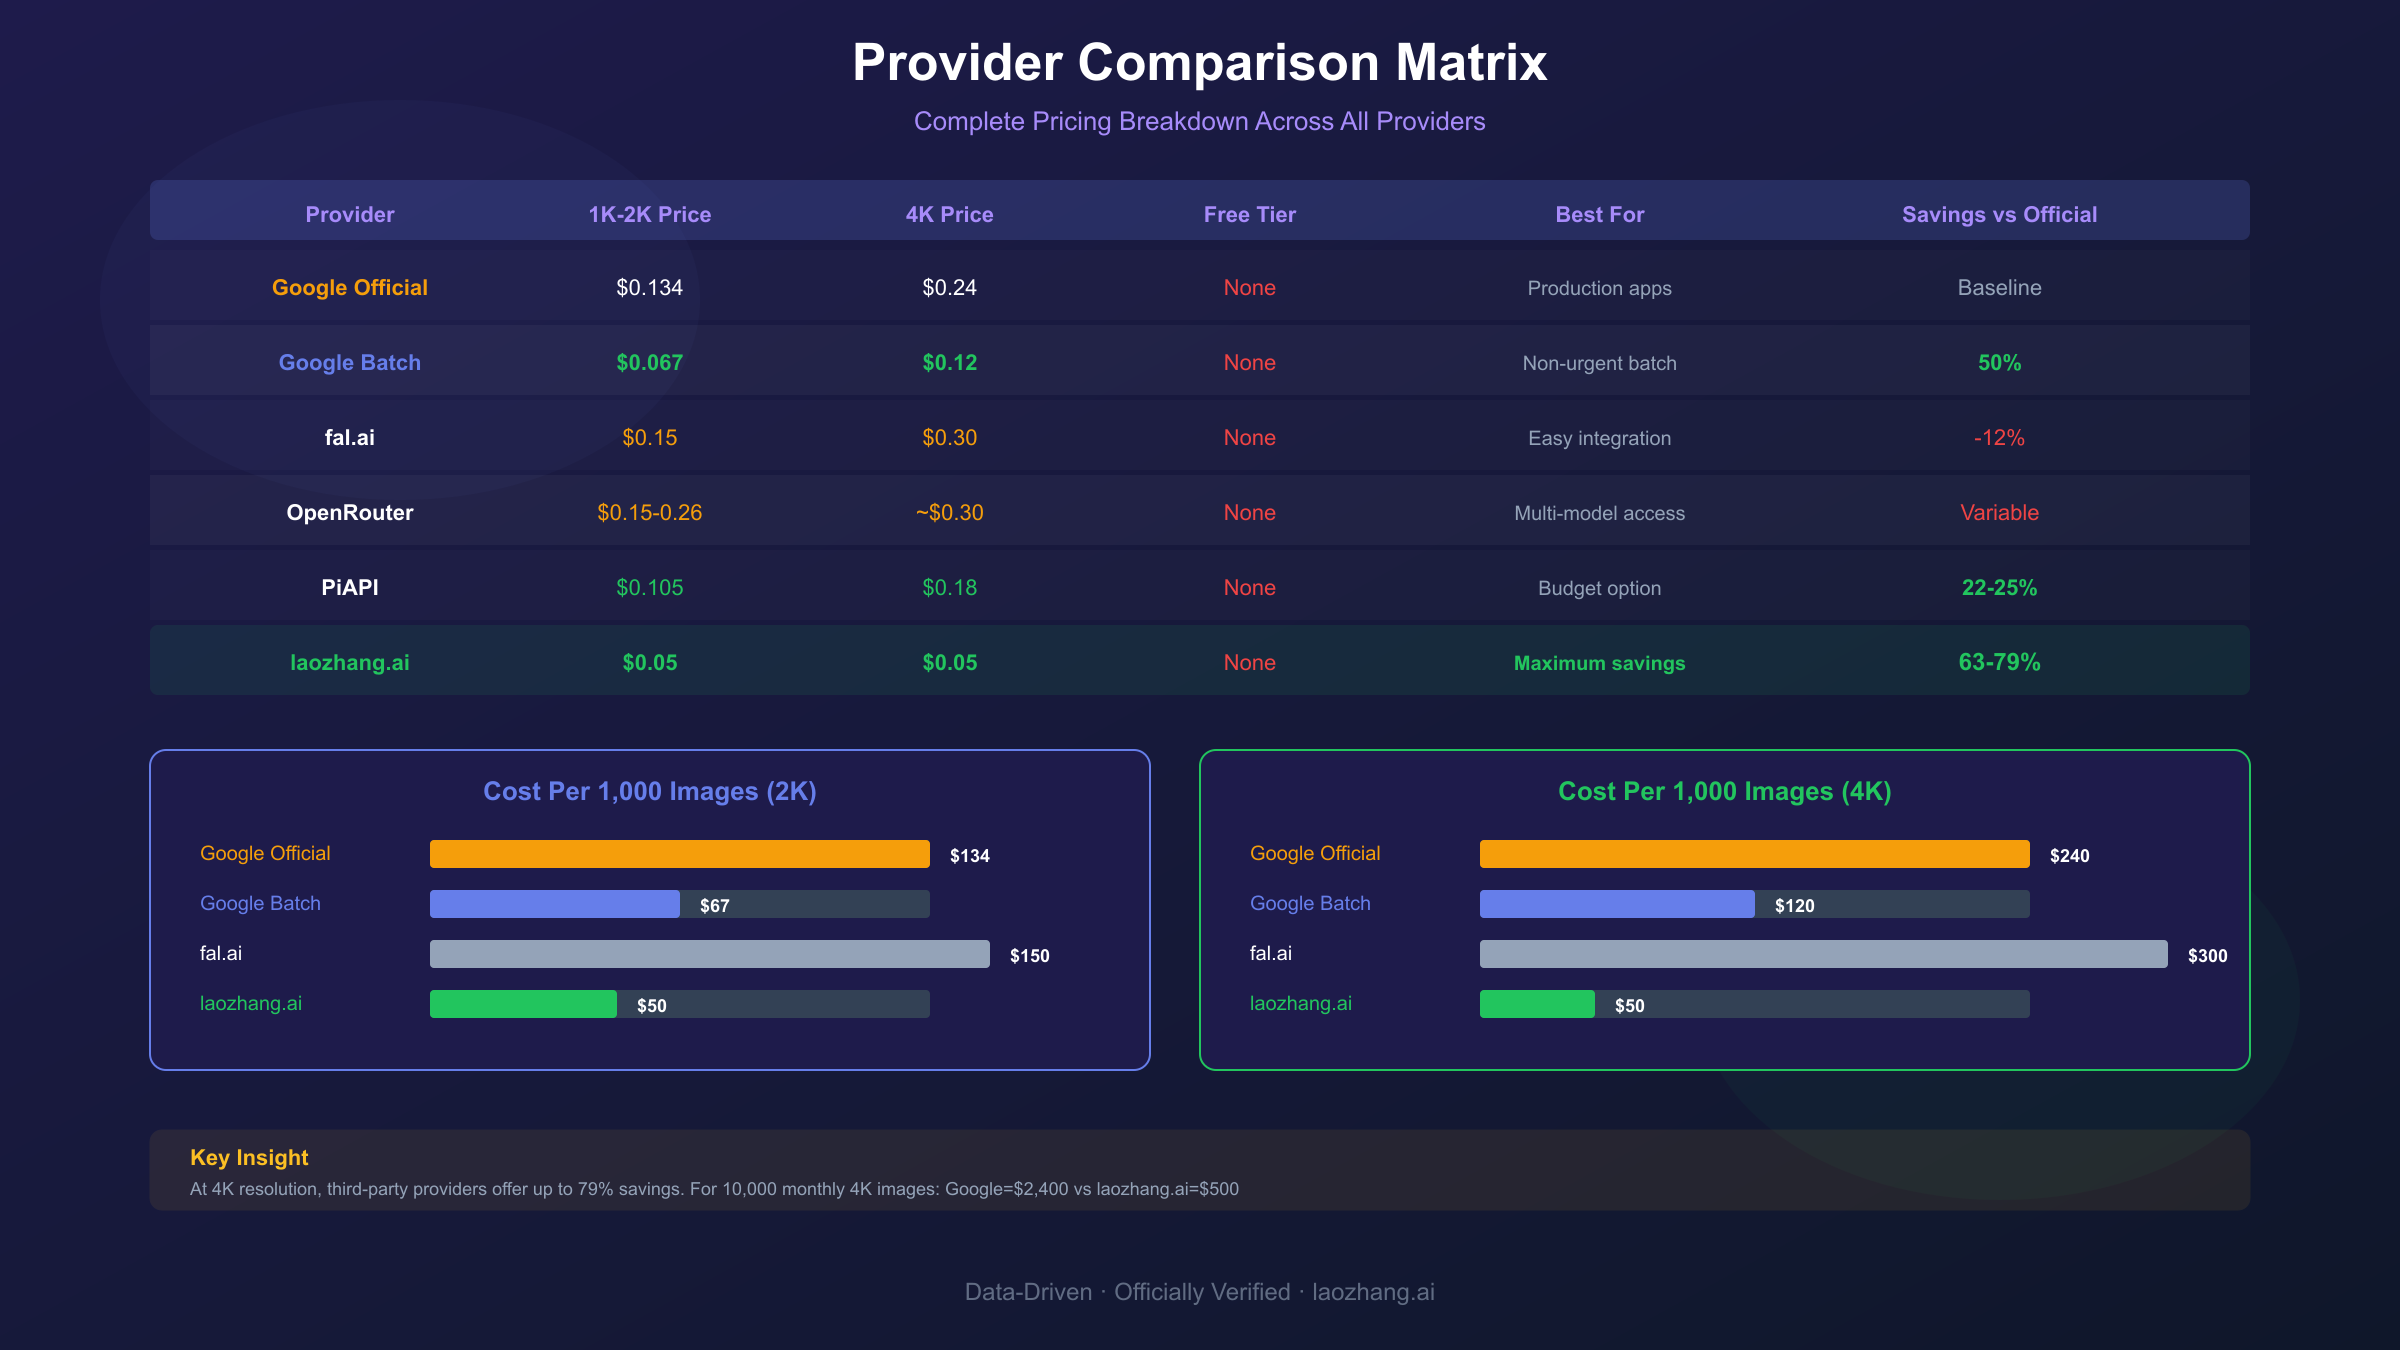Click the OpenRouter $0.15-0.26 price cell
The image size is (2400, 1350).
click(649, 513)
